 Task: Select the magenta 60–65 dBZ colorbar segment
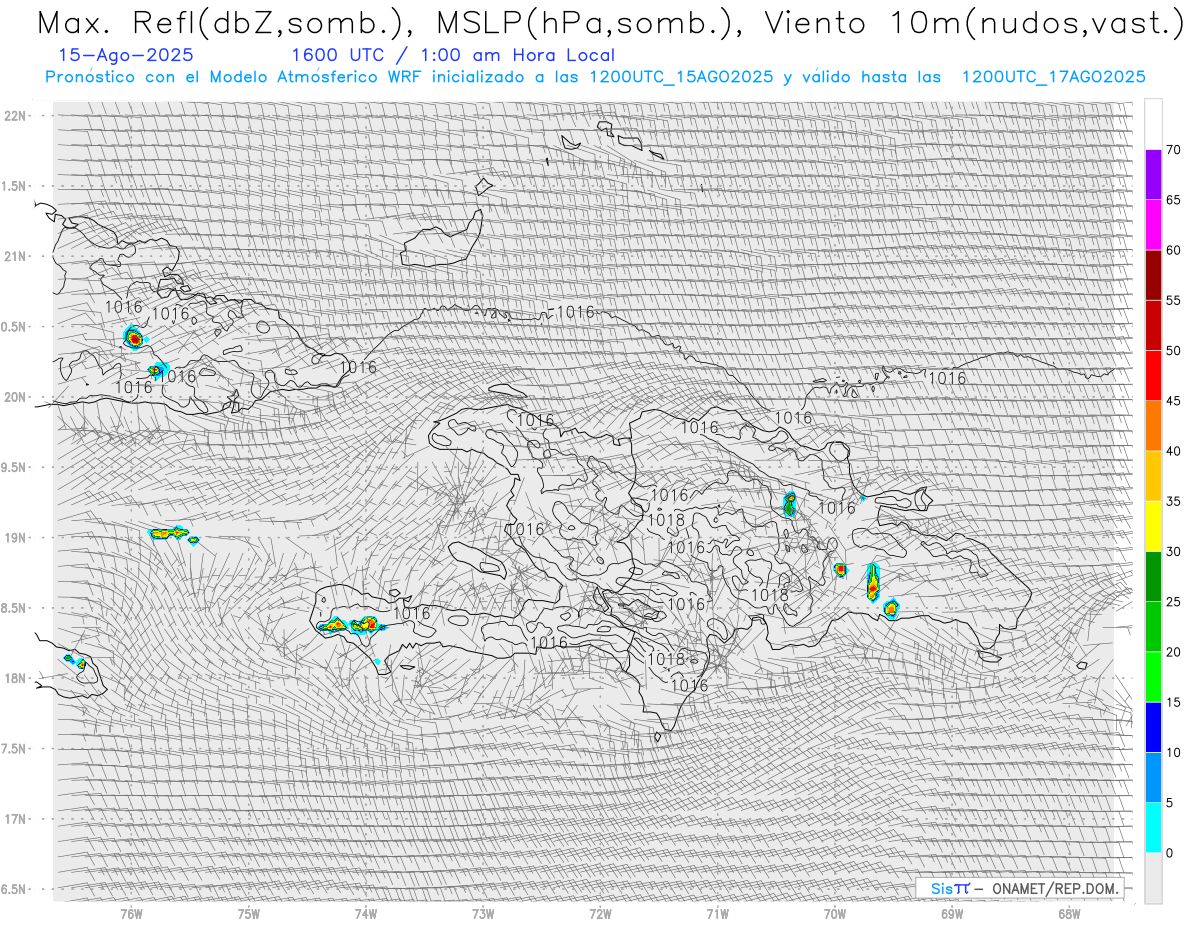[1153, 225]
